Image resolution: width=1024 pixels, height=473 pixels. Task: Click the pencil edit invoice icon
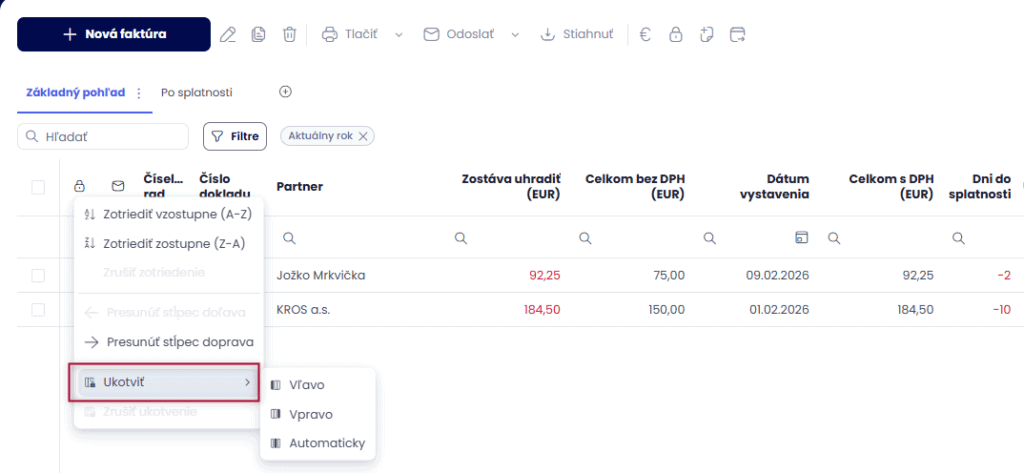[228, 35]
